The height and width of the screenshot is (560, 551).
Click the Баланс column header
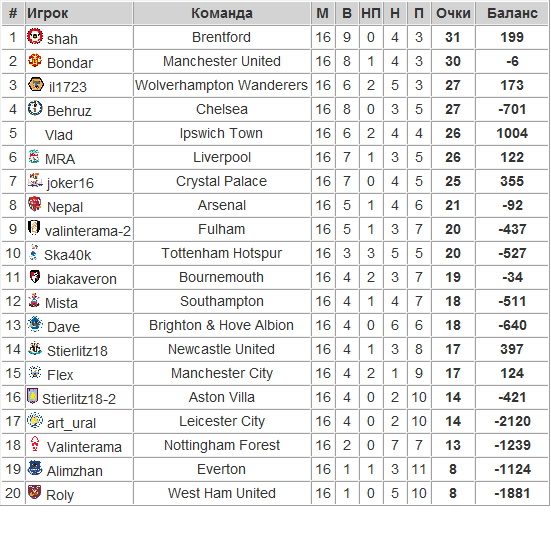[x=512, y=13]
